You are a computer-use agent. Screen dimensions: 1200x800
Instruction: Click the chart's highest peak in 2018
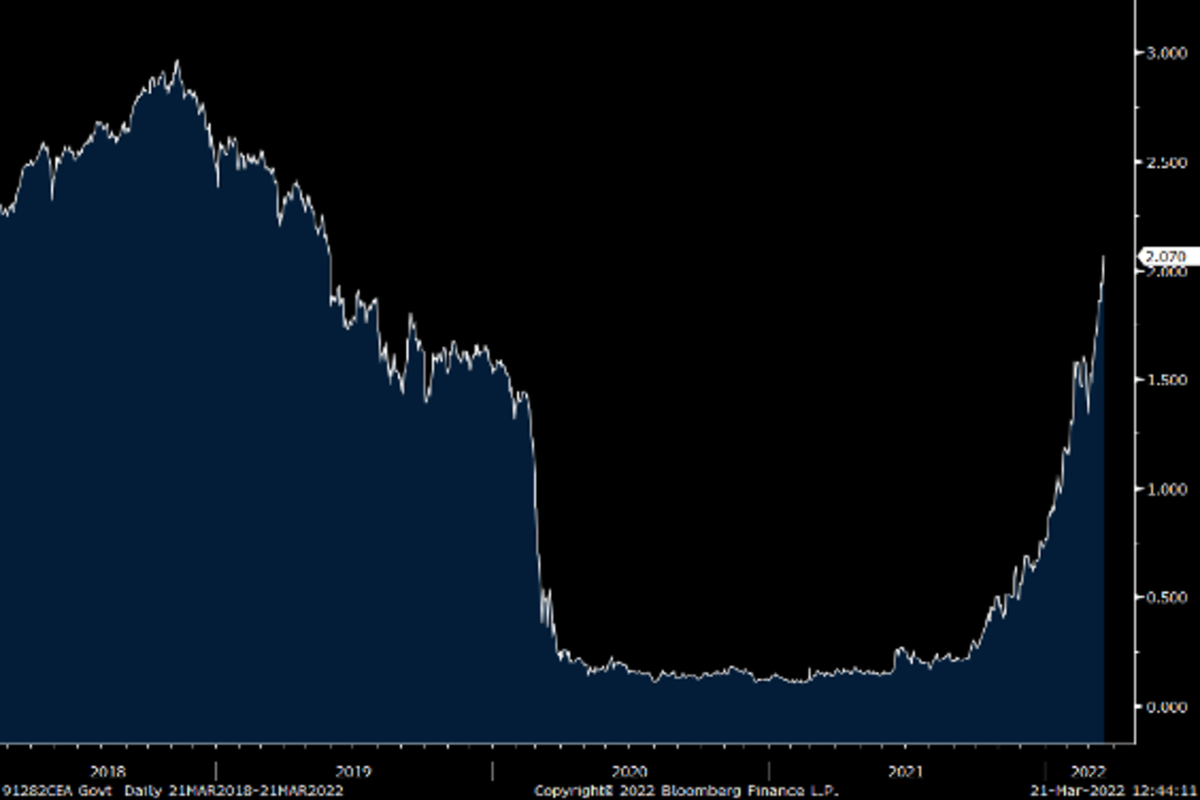[x=177, y=63]
